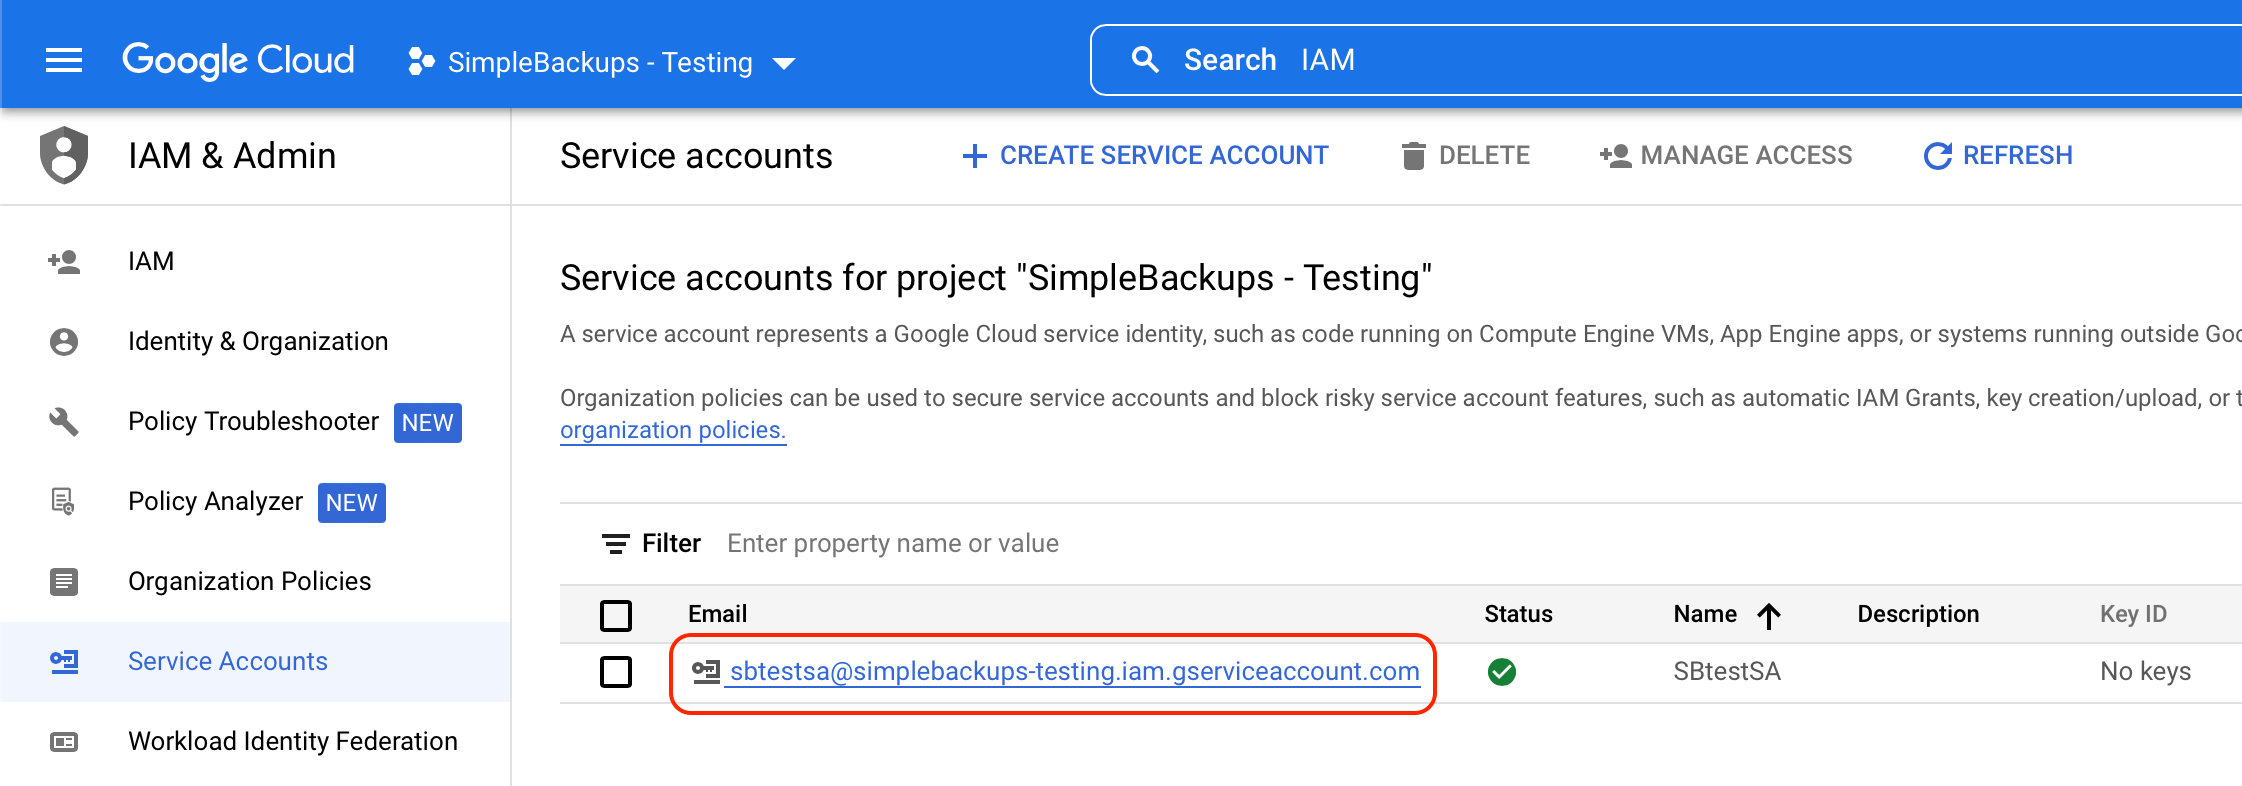Focus the Search IAM input field
This screenshot has height=786, width=2242.
tap(1666, 60)
